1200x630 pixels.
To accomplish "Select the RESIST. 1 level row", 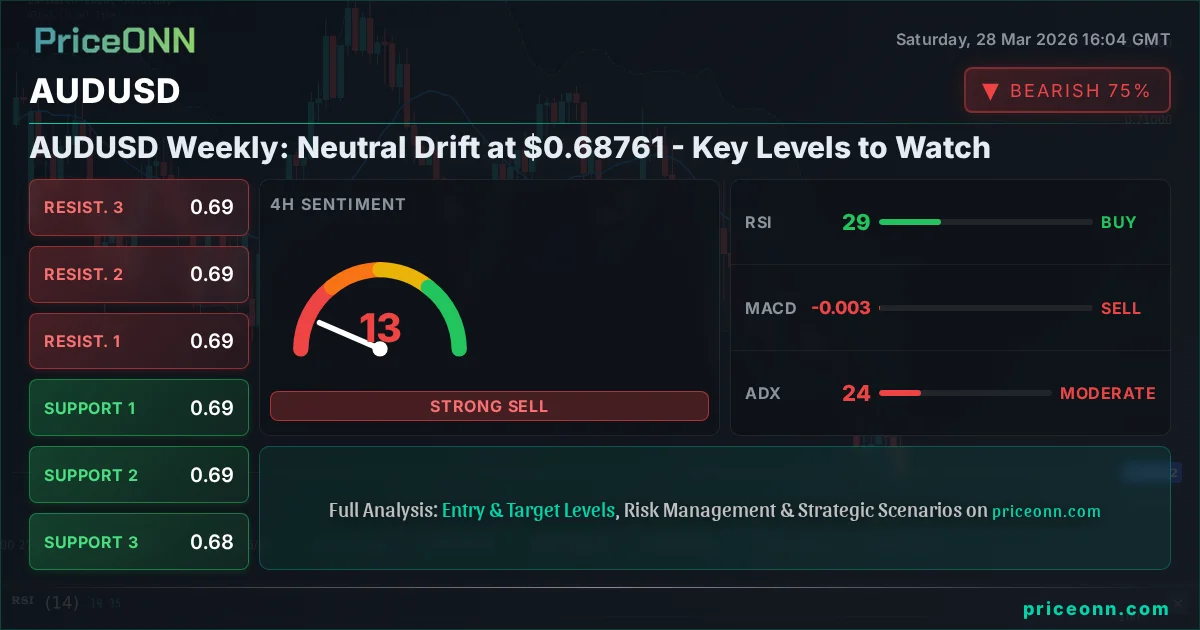I will point(138,341).
